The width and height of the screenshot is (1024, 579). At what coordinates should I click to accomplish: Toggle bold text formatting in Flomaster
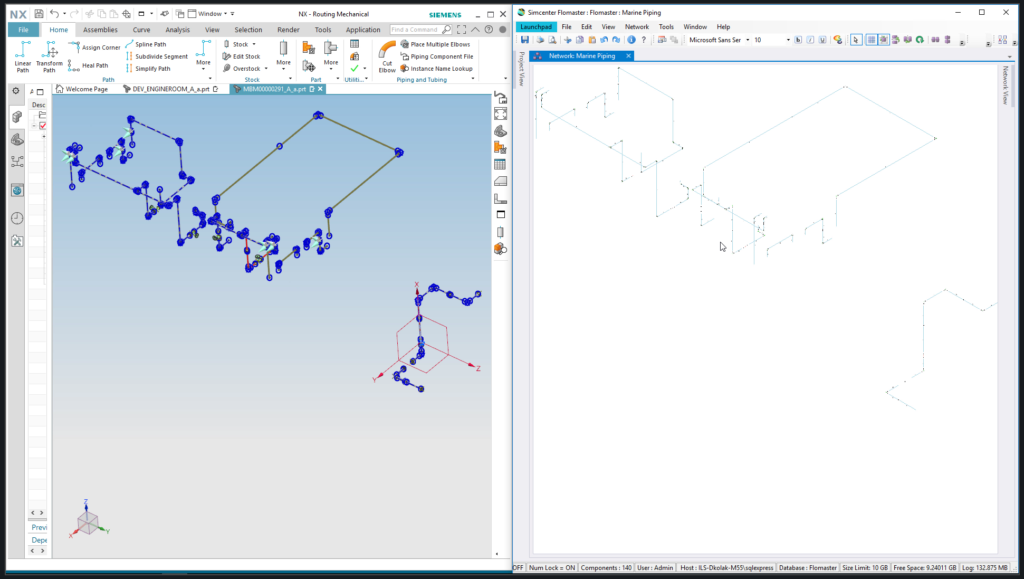point(798,40)
